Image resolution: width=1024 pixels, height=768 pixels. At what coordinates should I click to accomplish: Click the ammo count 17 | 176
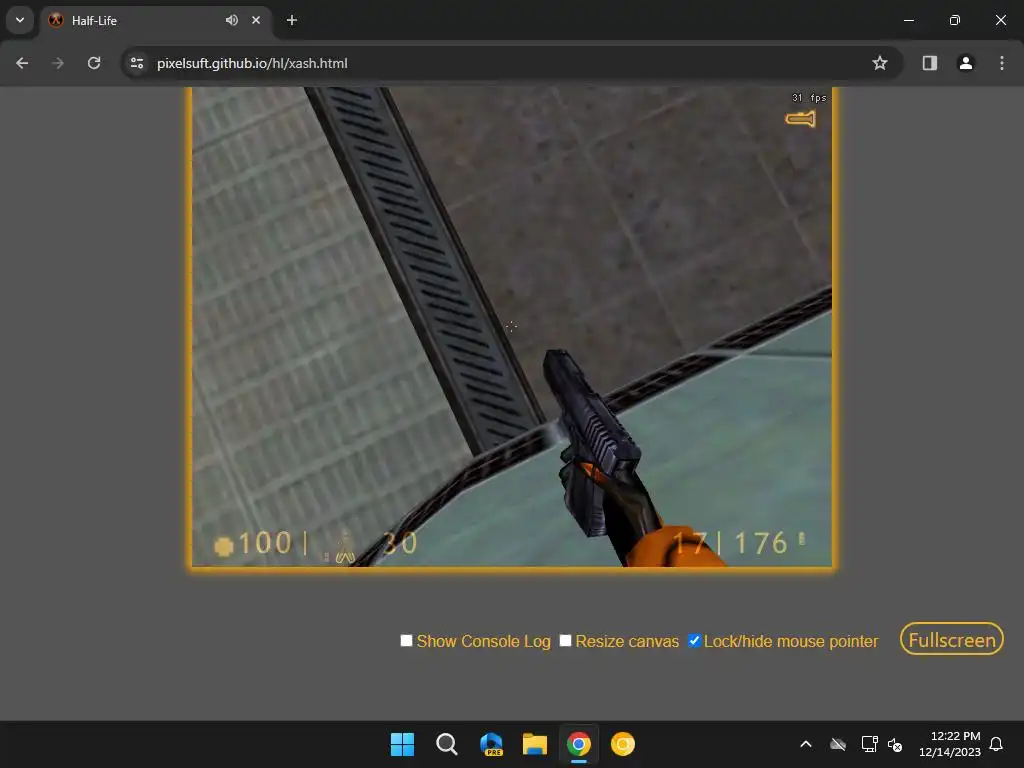tap(730, 543)
